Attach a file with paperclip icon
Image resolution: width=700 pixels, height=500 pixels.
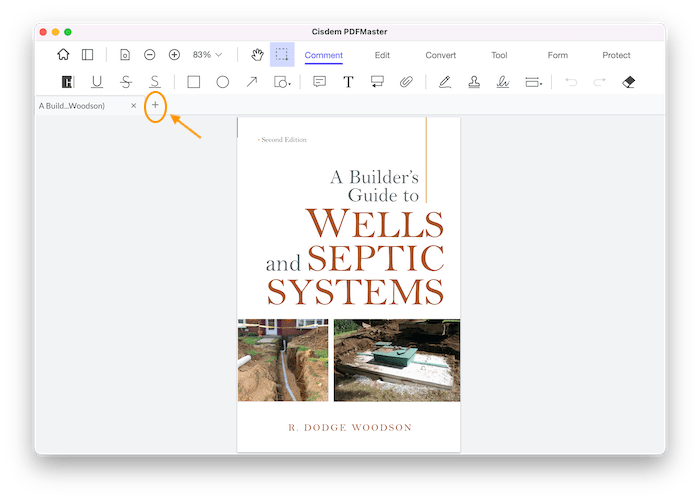(406, 82)
